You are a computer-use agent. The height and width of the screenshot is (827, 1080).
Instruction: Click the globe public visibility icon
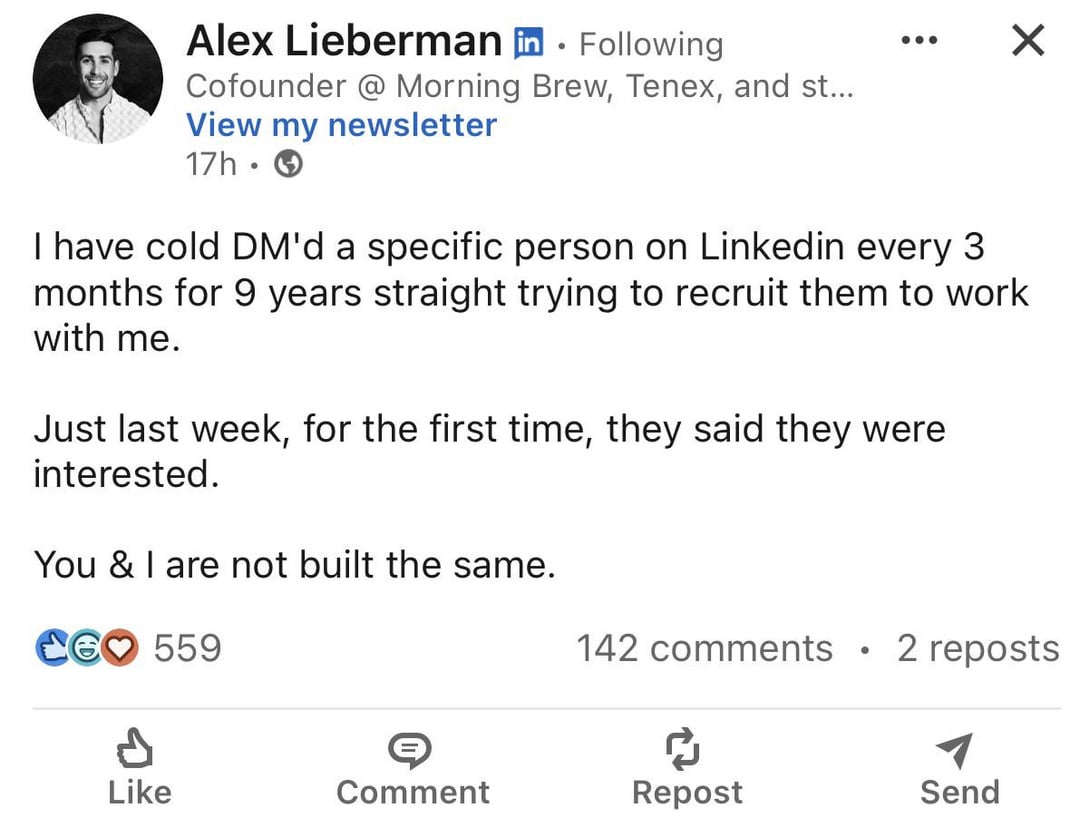click(288, 164)
